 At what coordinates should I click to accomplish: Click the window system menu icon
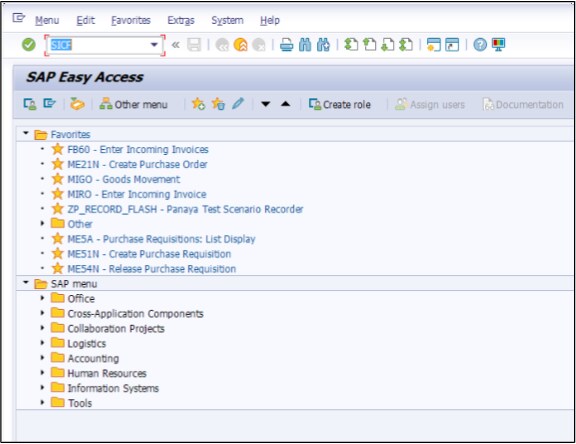coord(18,18)
